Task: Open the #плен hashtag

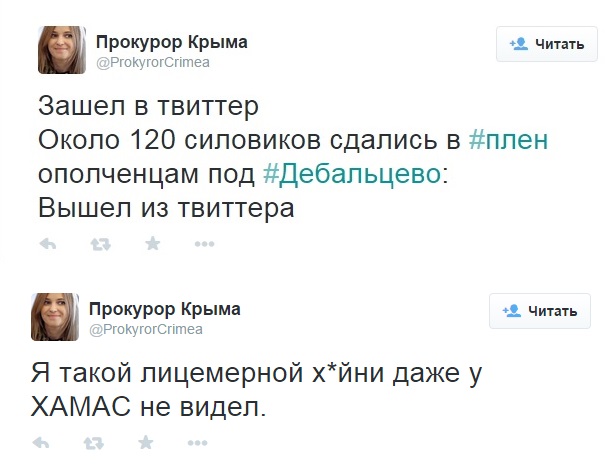Action: (x=508, y=141)
